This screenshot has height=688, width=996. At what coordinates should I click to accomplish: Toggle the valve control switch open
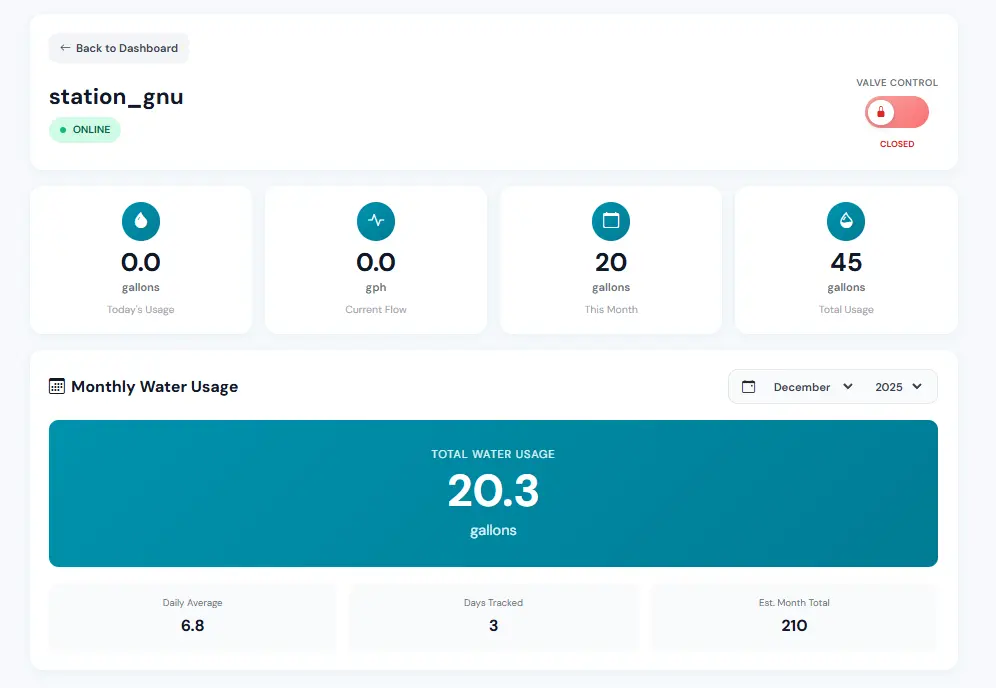point(896,111)
